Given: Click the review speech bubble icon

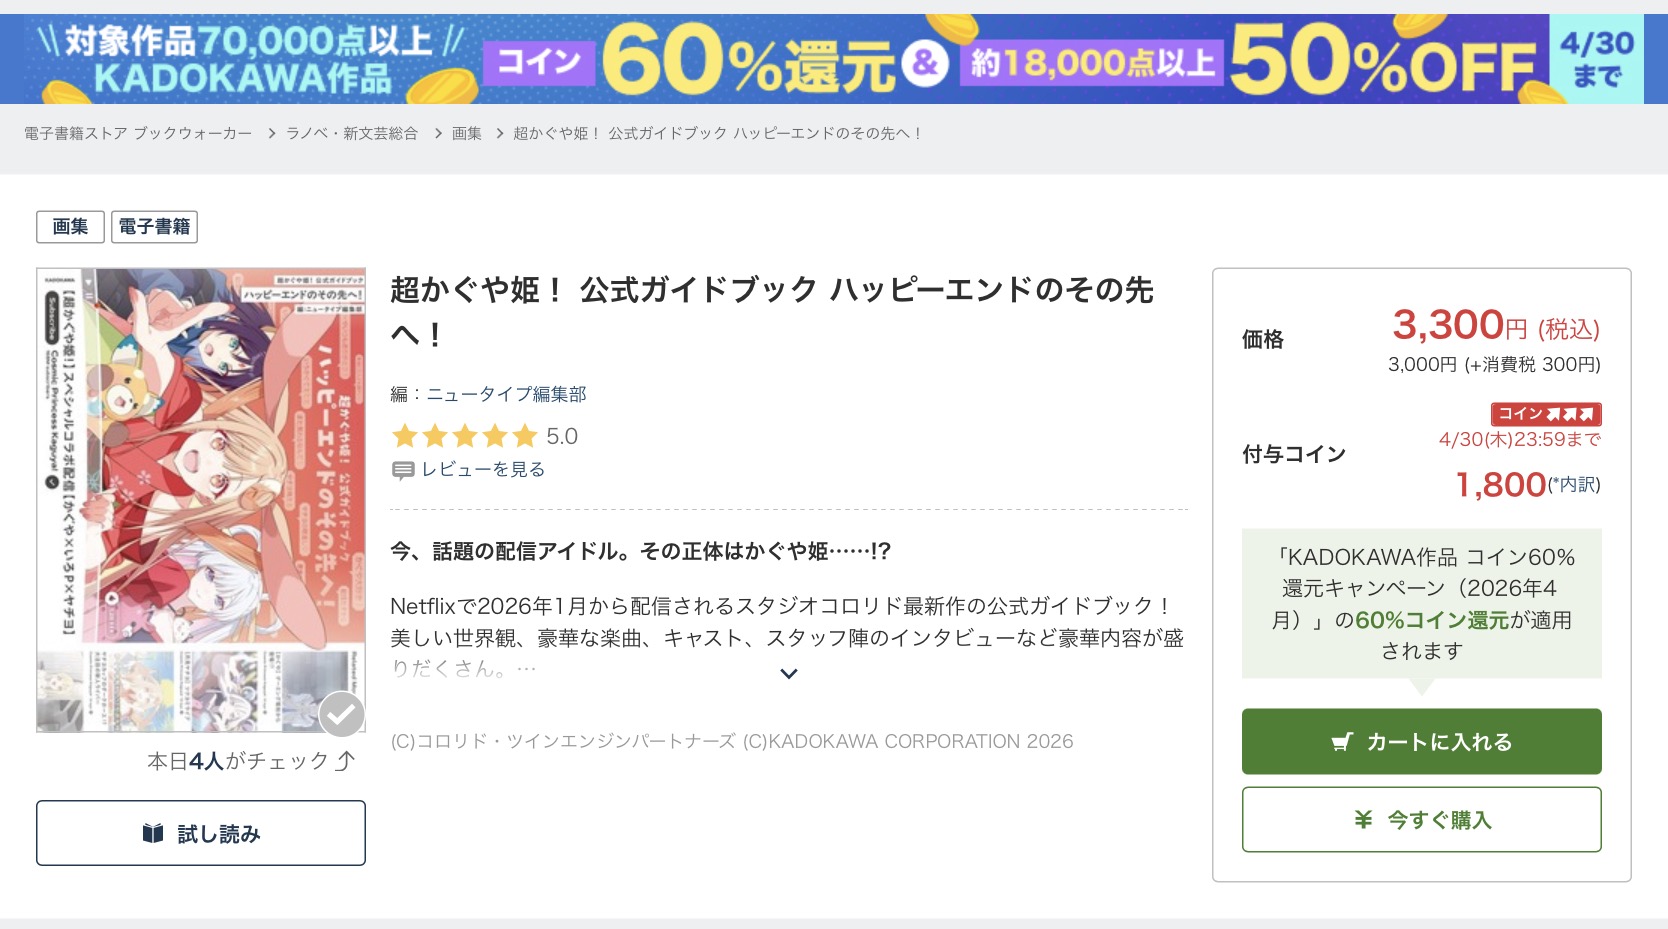Looking at the screenshot, I should [x=403, y=470].
